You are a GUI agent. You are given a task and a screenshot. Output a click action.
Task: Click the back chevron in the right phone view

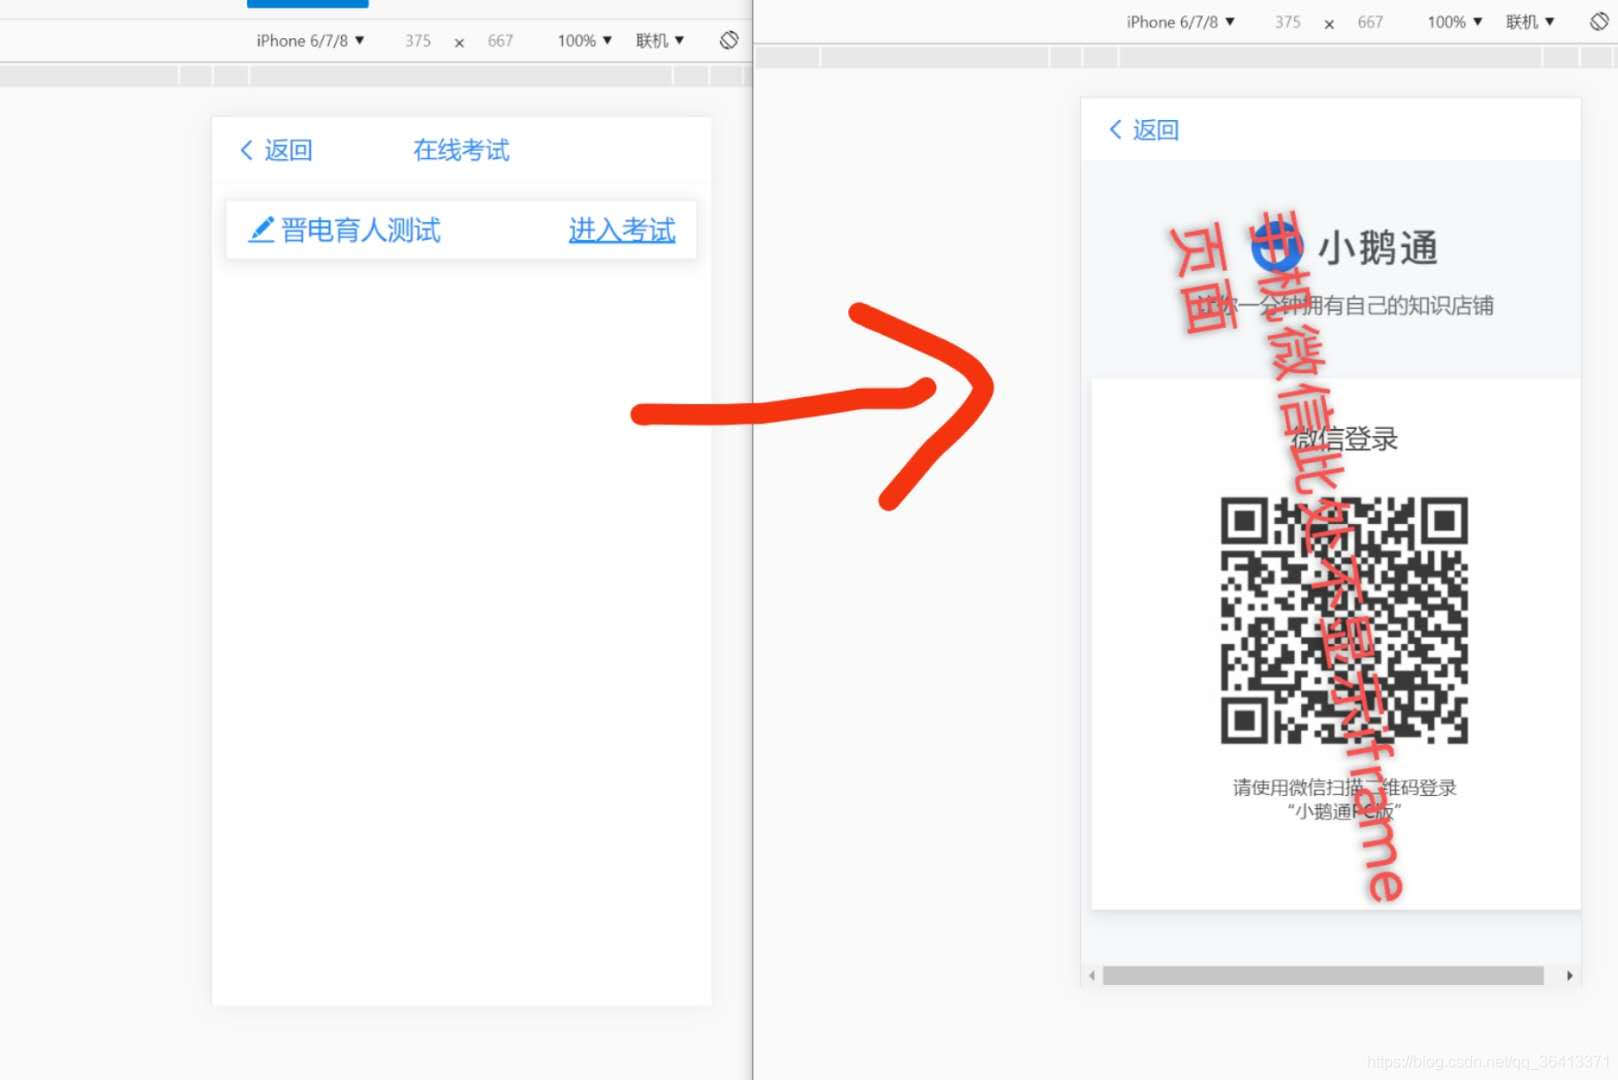pos(1115,129)
